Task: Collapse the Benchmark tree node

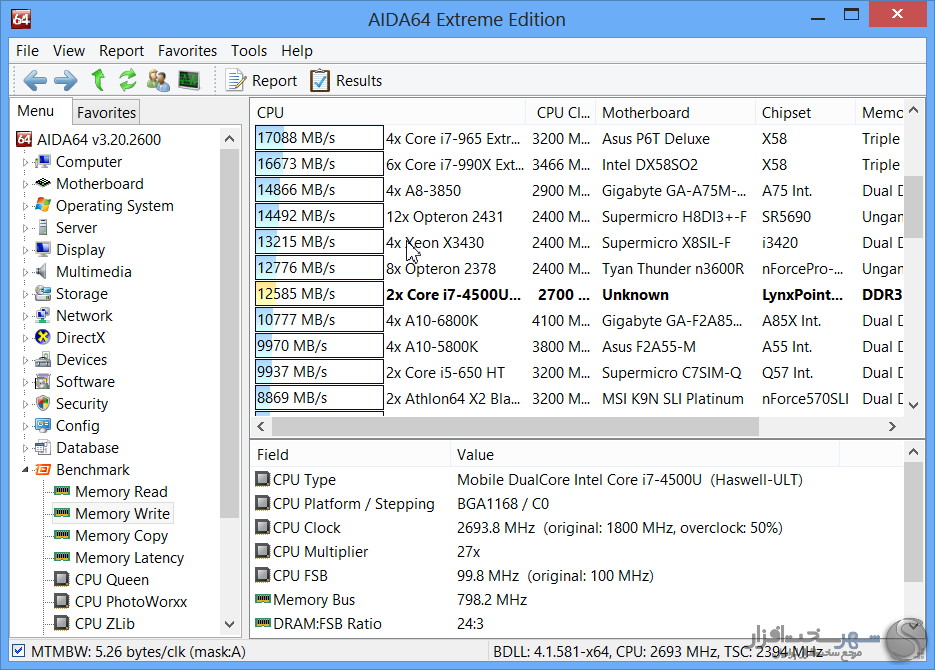Action: pyautogui.click(x=26, y=470)
